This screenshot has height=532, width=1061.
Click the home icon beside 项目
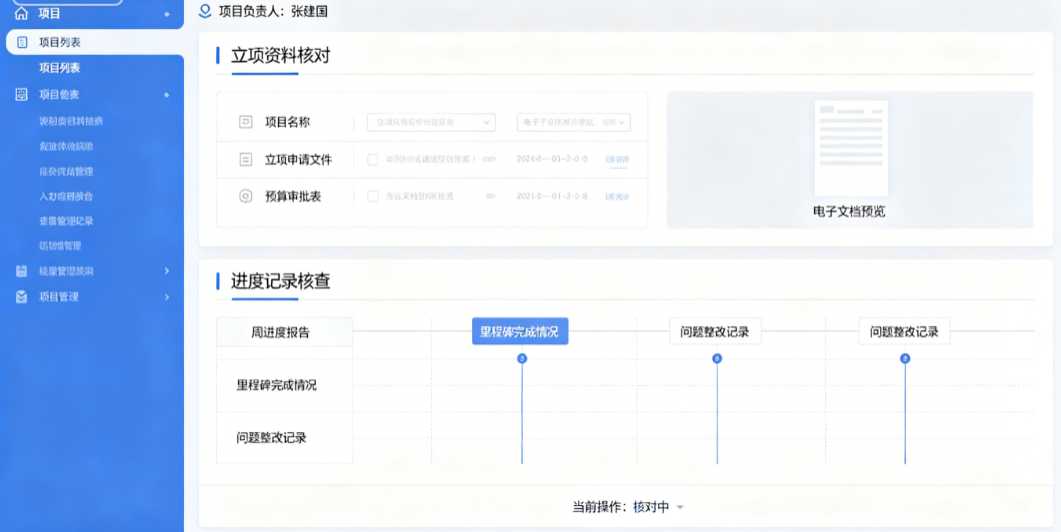(x=22, y=14)
